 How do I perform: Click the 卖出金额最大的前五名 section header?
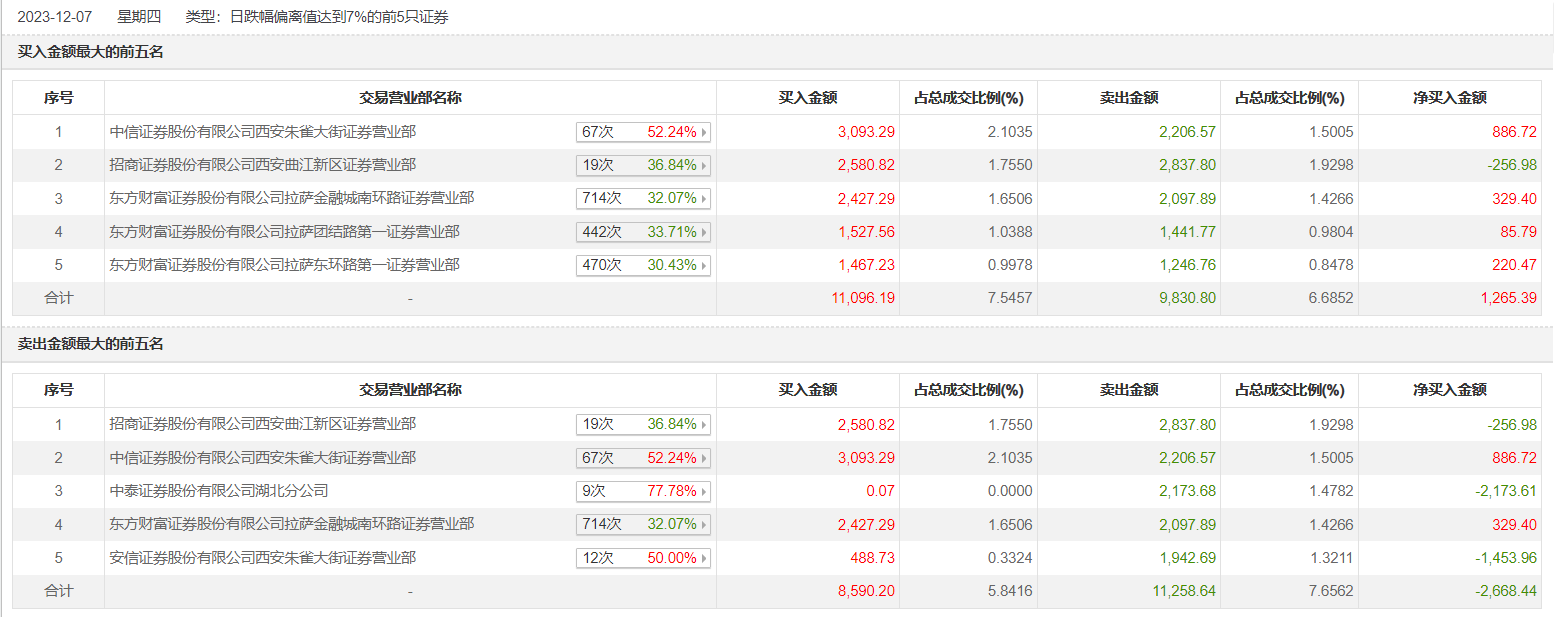90,344
